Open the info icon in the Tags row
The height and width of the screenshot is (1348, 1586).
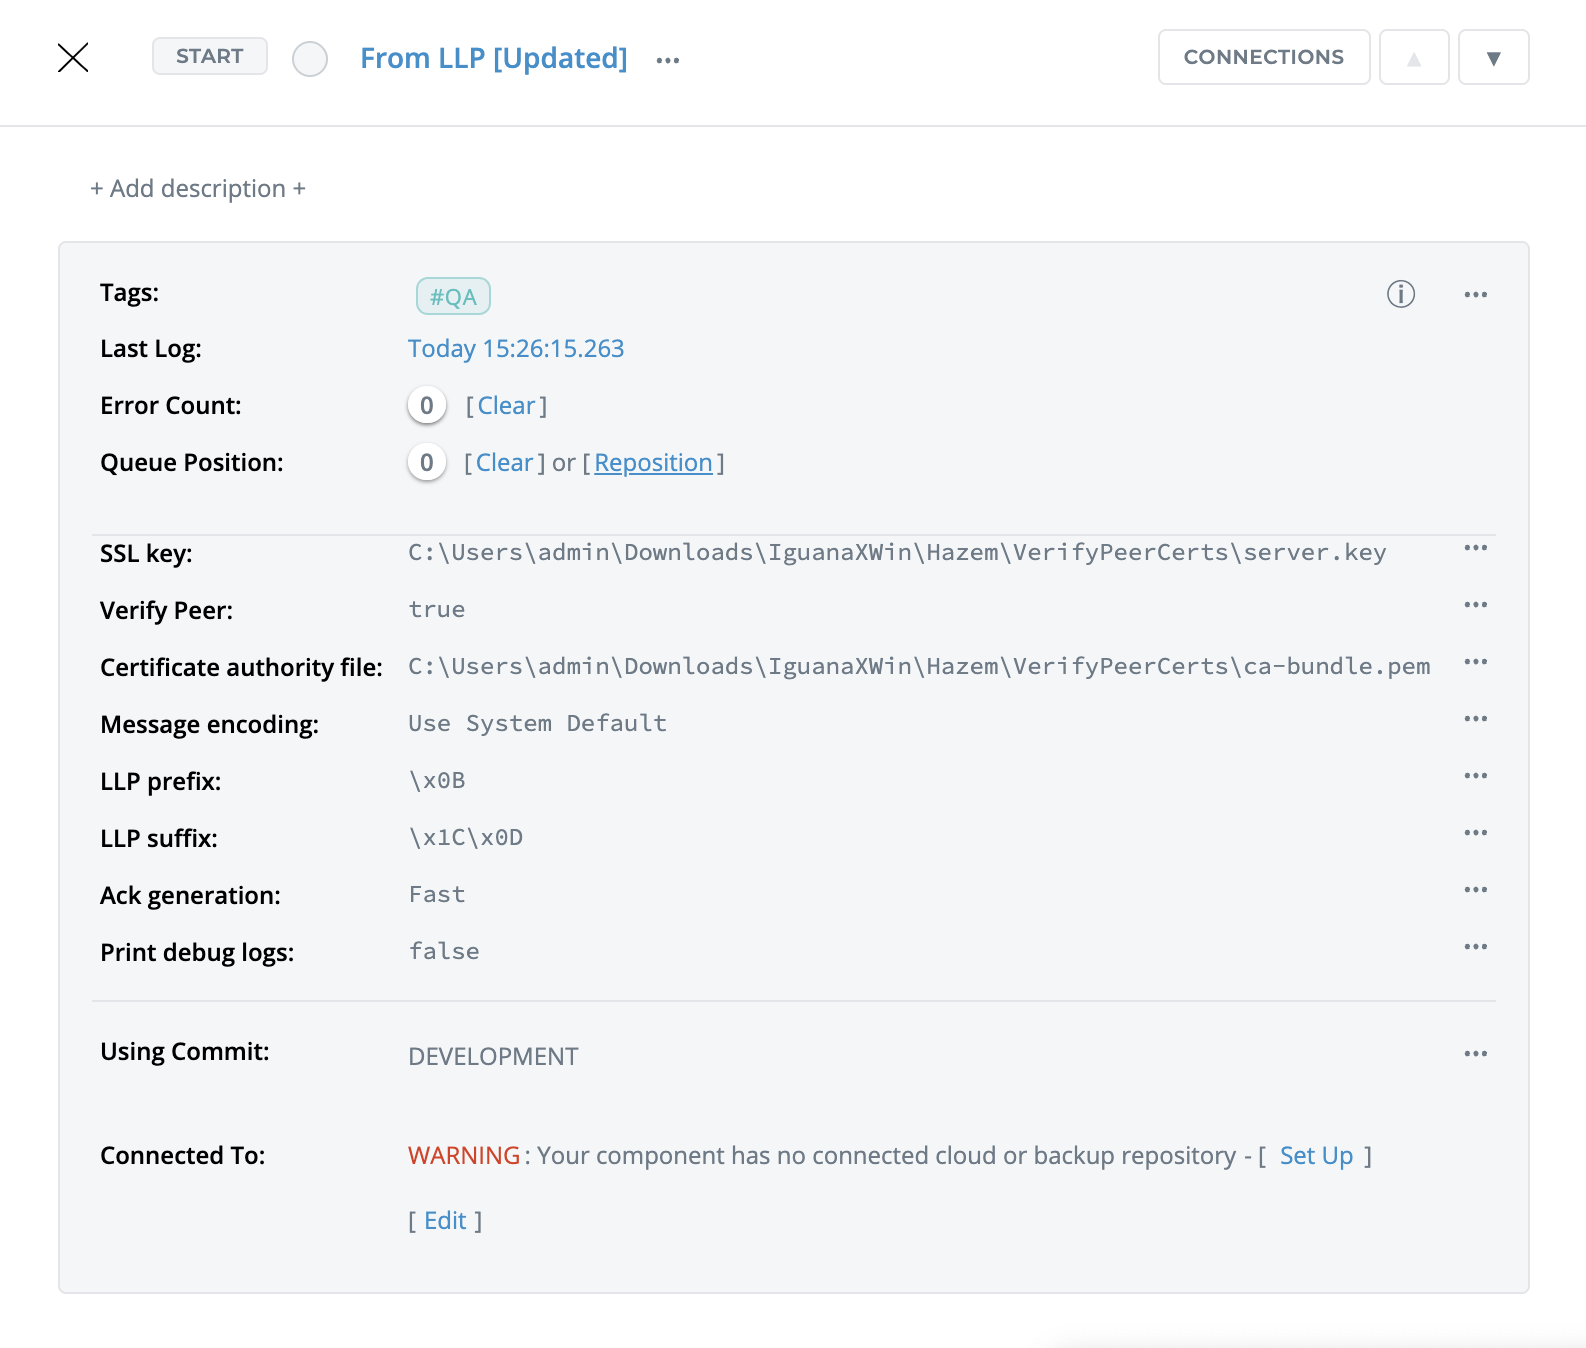[1400, 294]
